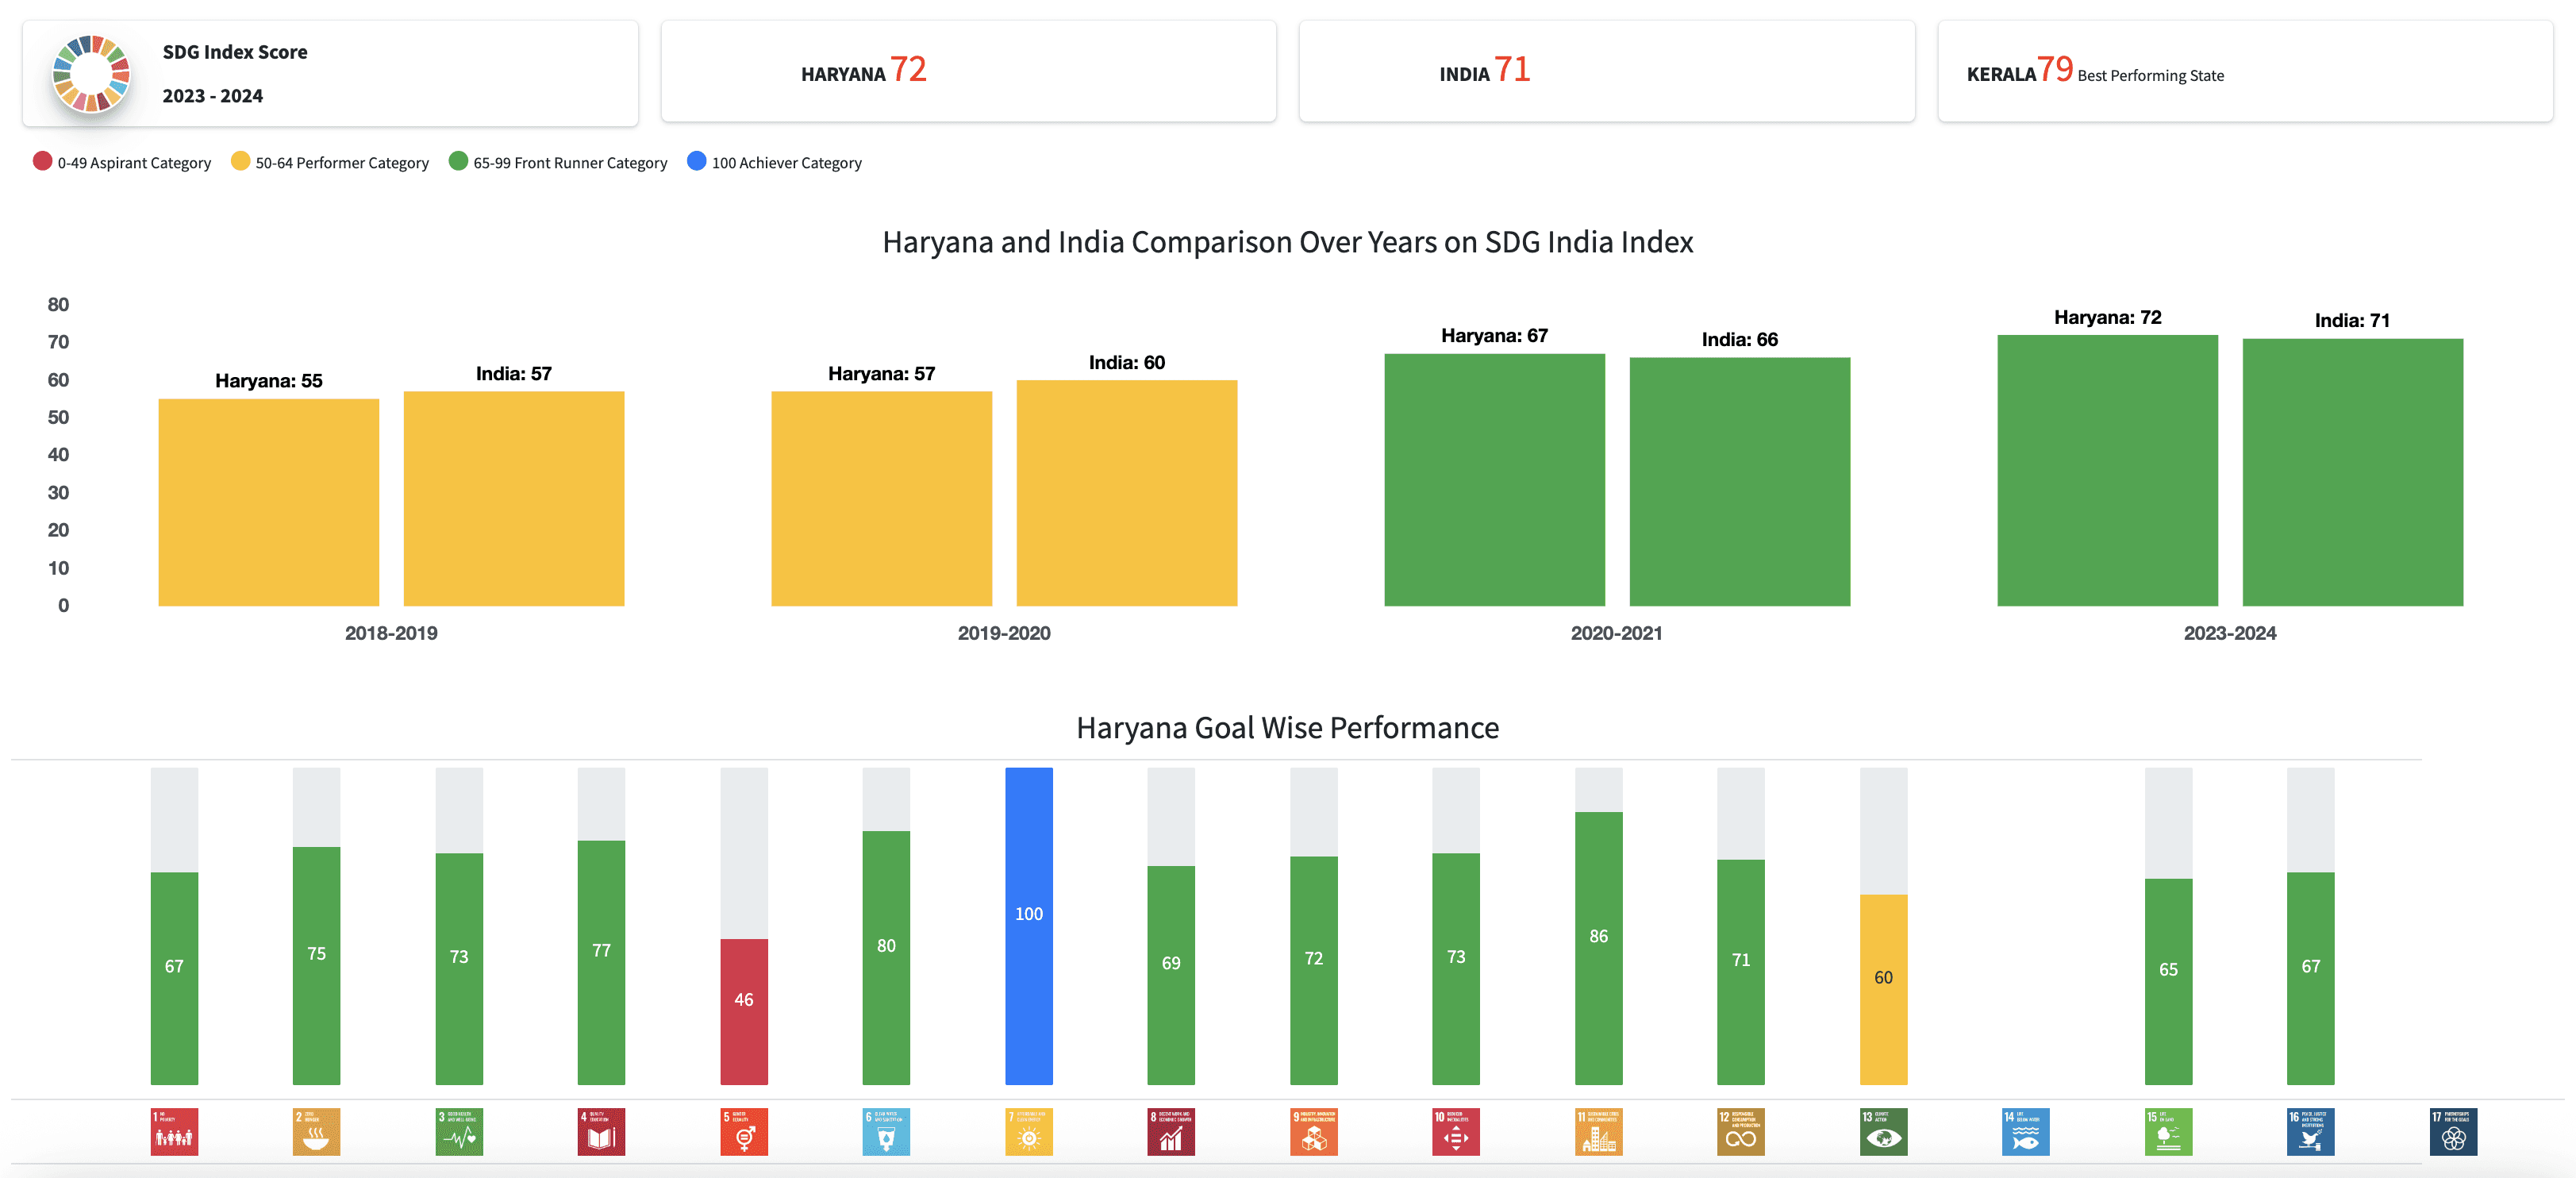The image size is (2576, 1178).
Task: Open the SDG 7 Clean Energy icon
Action: [x=1029, y=1131]
